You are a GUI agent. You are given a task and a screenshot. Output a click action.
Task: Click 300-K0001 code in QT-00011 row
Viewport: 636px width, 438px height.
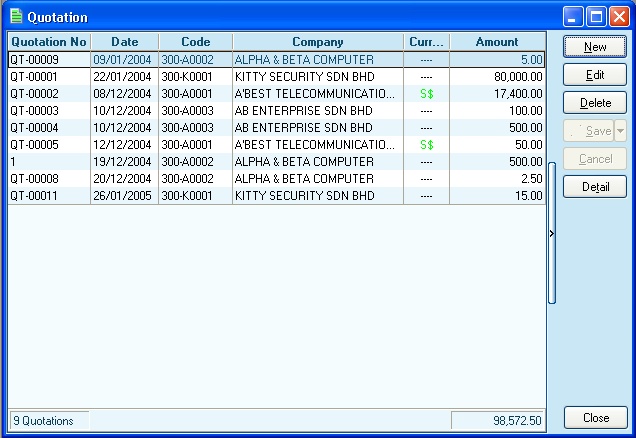pyautogui.click(x=187, y=196)
